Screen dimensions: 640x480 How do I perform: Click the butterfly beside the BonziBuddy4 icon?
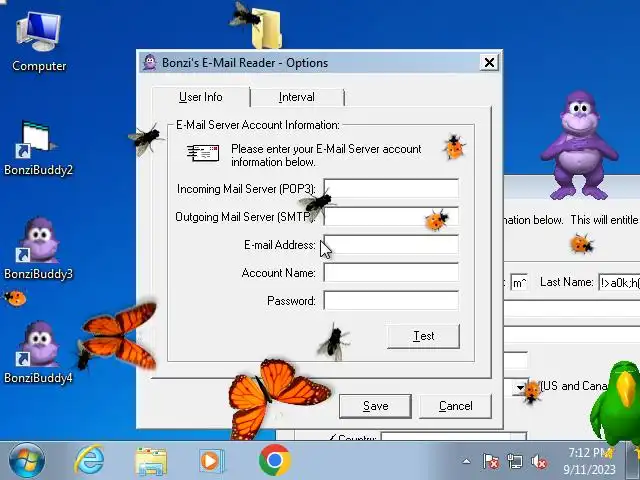tap(118, 337)
